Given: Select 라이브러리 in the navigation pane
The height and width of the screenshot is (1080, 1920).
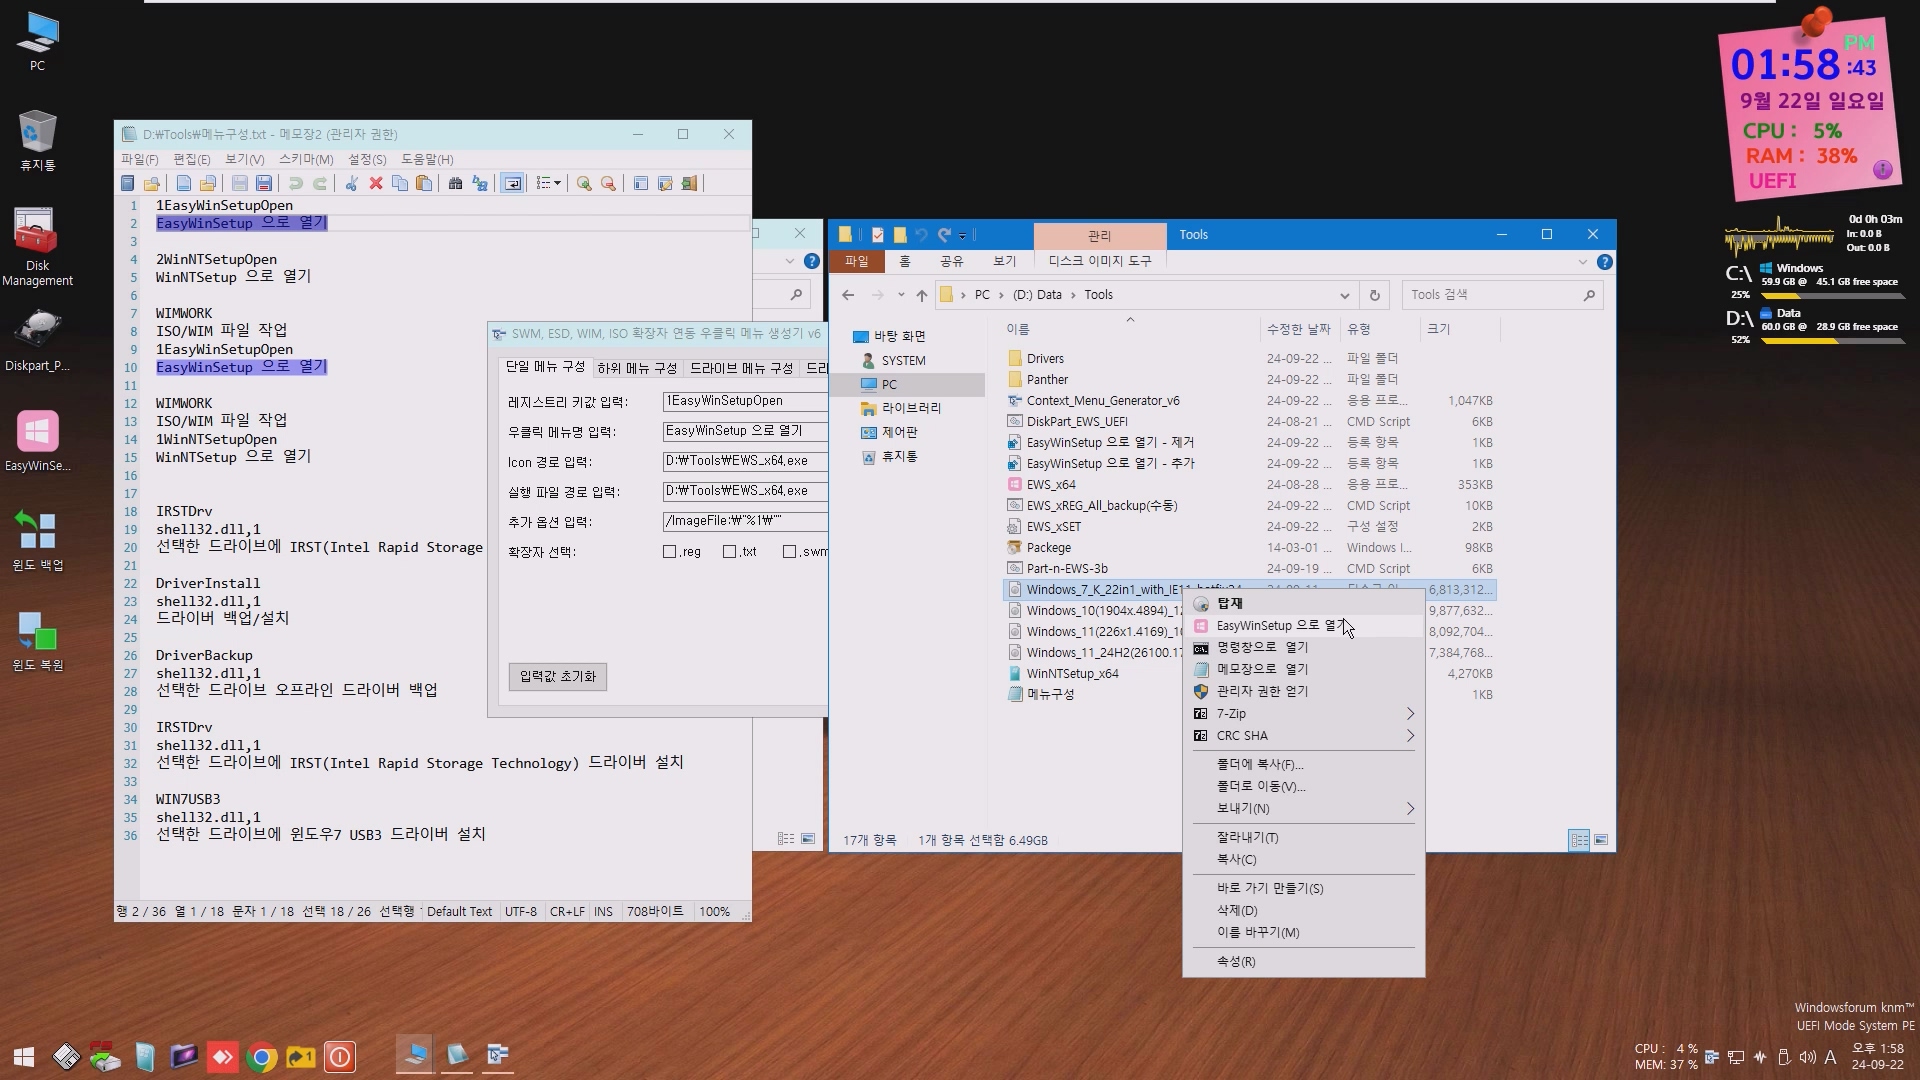Looking at the screenshot, I should (x=910, y=408).
